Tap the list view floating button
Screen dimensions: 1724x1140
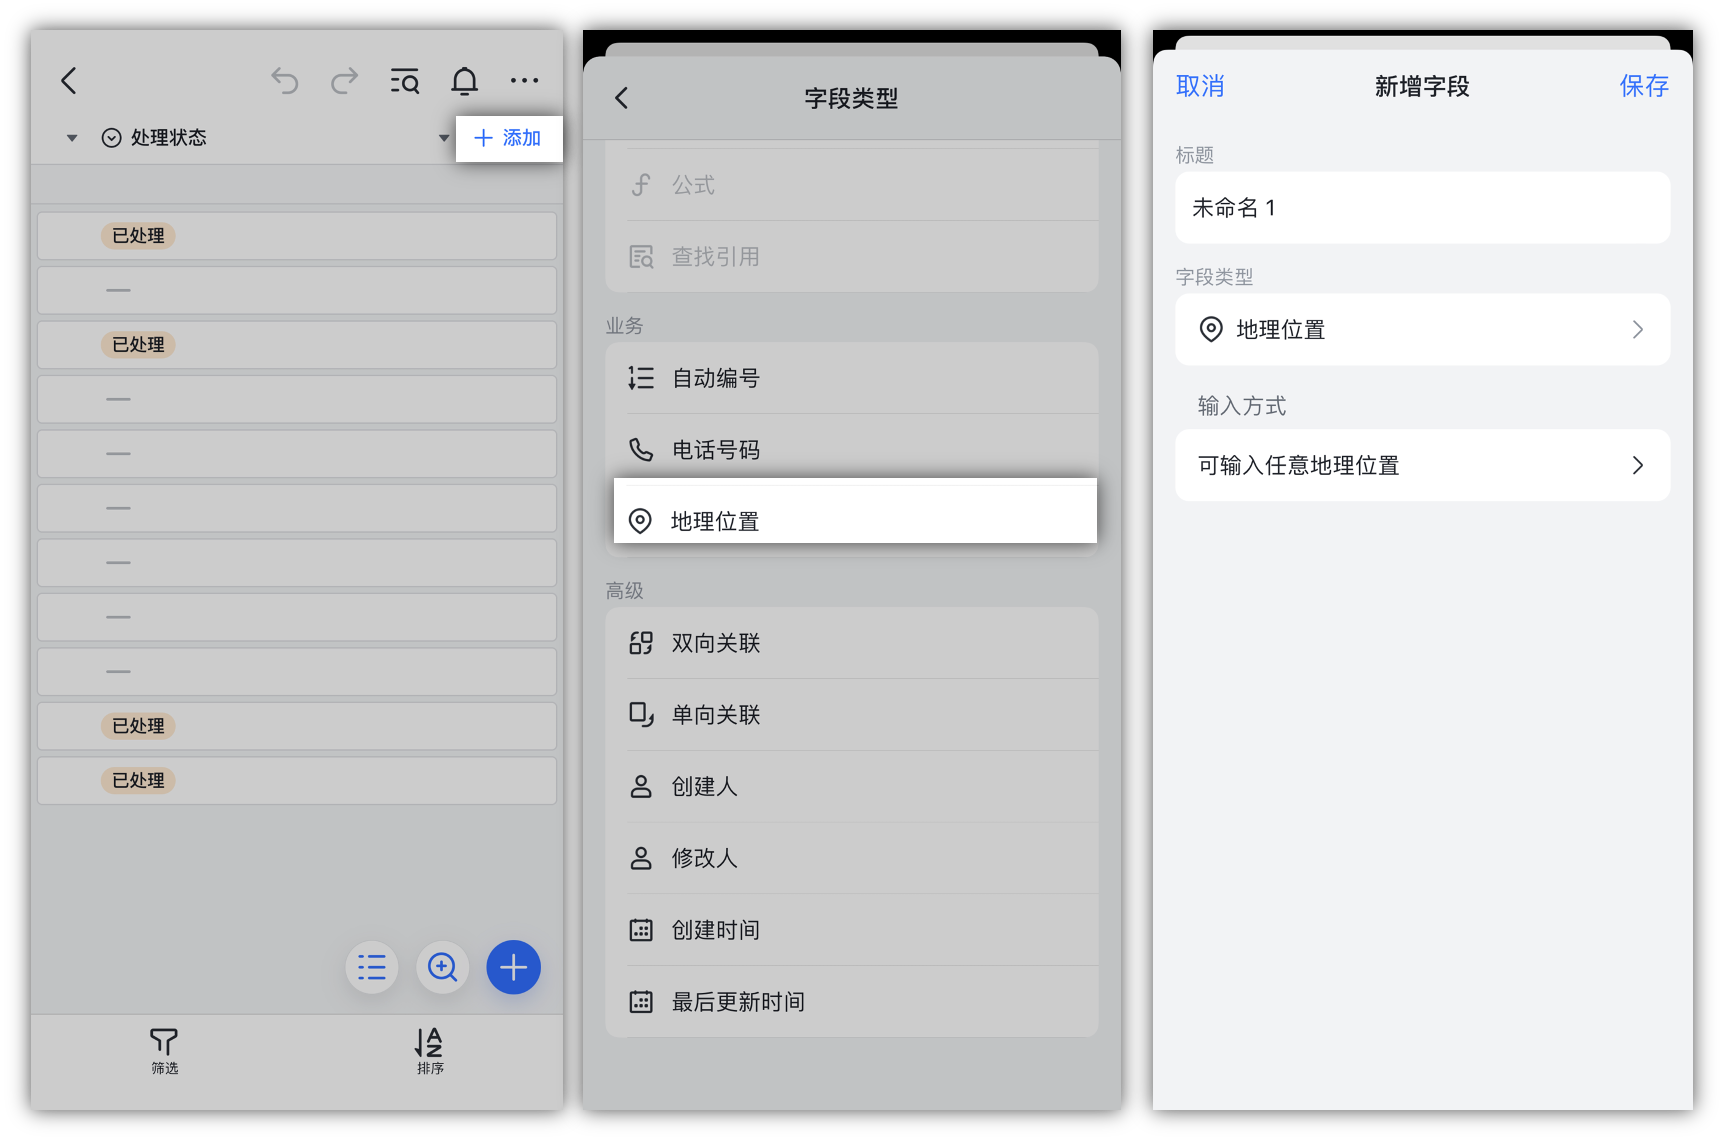[x=372, y=967]
